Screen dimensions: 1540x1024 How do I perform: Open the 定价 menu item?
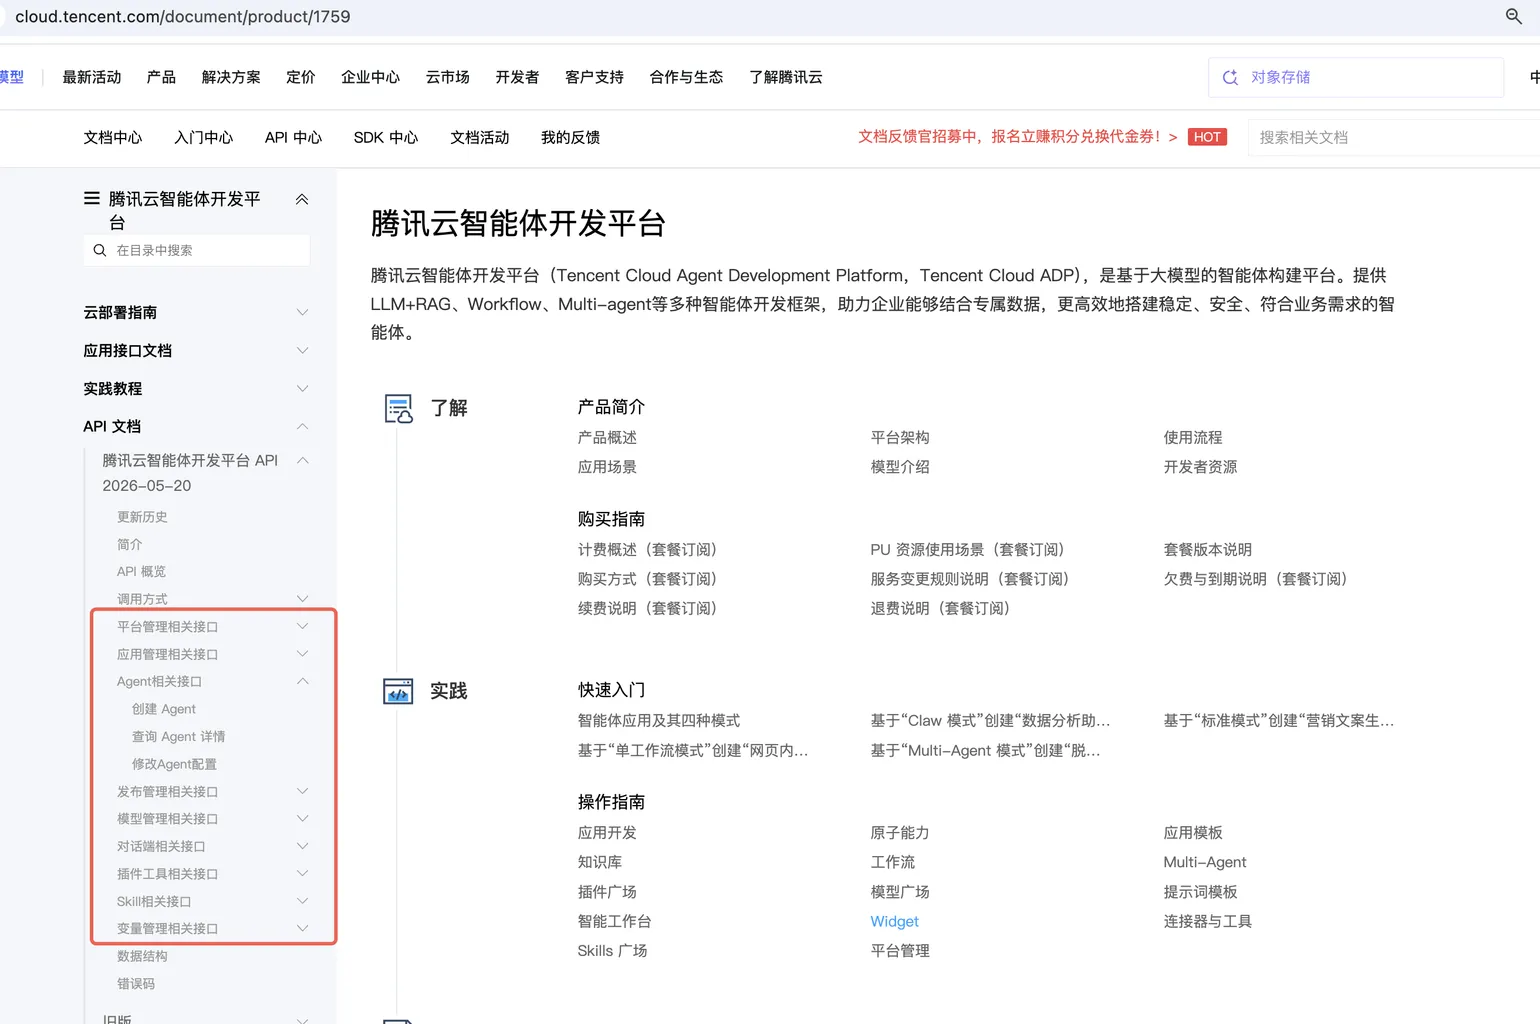tap(300, 77)
